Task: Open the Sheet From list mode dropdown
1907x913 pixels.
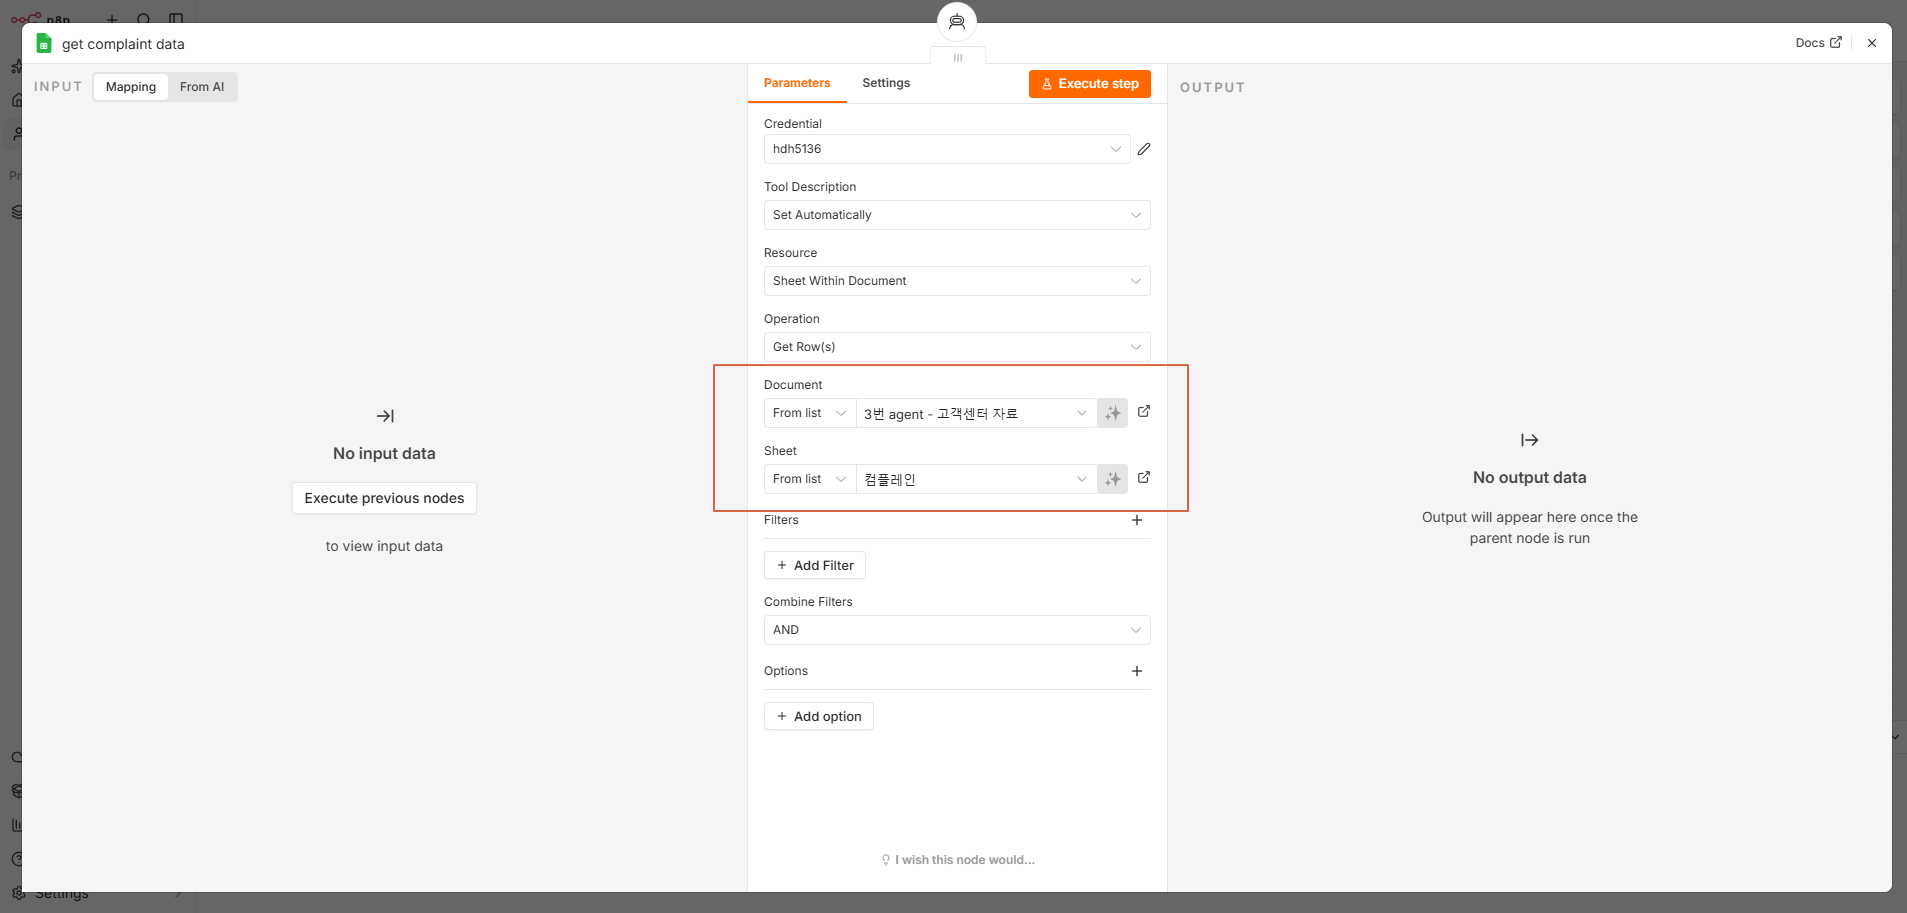Action: pos(810,479)
